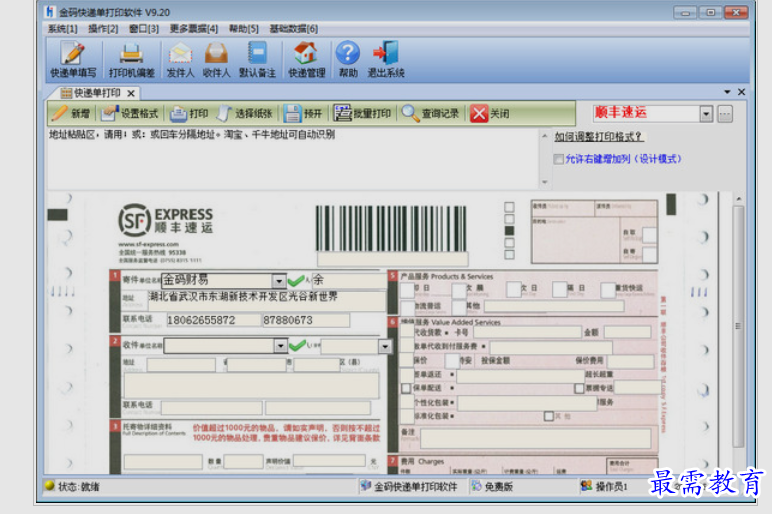Click the 打印 print button
This screenshot has height=514, width=772.
coord(189,114)
